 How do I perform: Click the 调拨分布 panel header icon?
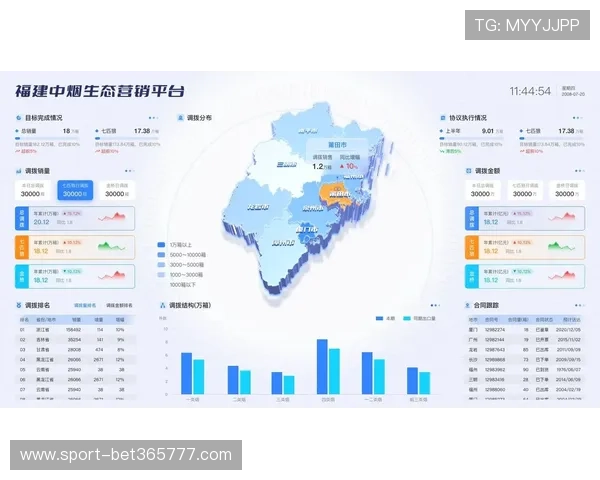click(179, 117)
